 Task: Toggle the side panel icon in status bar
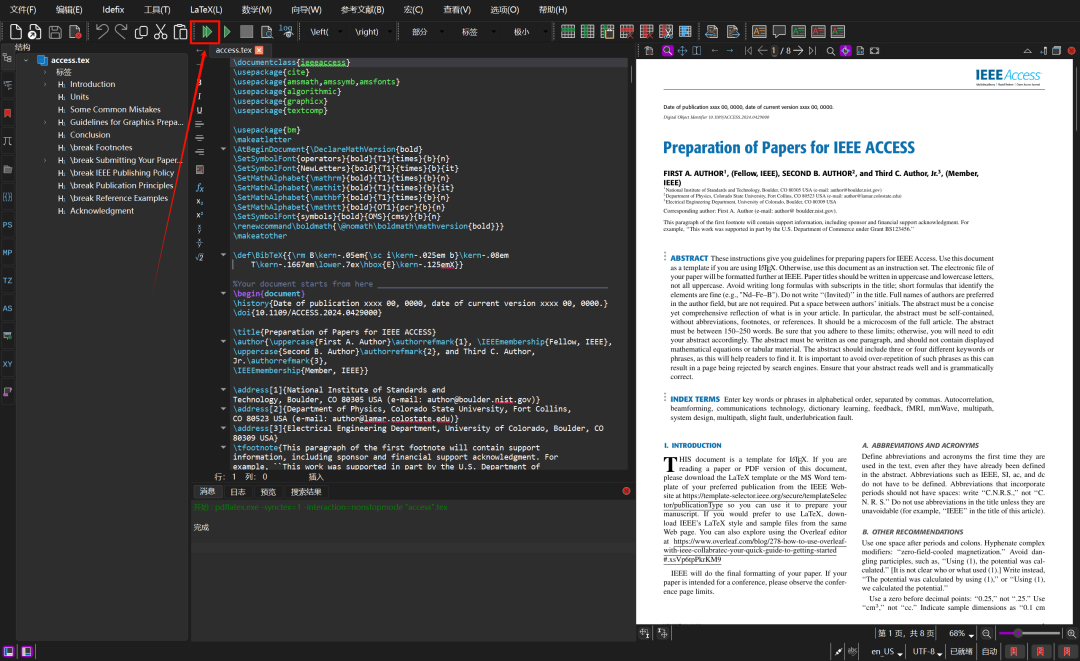(8, 651)
